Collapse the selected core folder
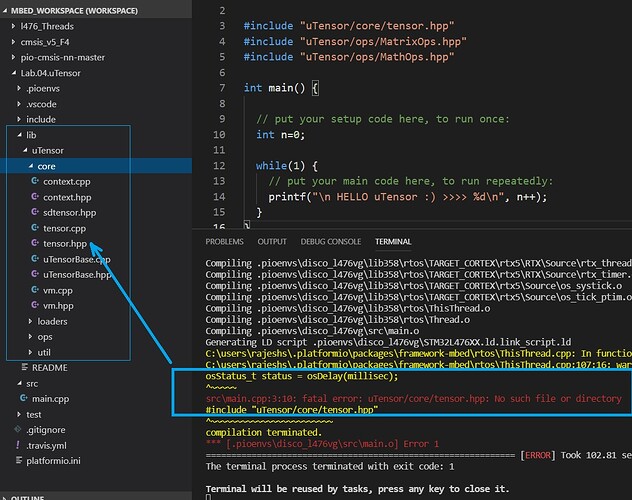The width and height of the screenshot is (632, 500). tap(31, 166)
